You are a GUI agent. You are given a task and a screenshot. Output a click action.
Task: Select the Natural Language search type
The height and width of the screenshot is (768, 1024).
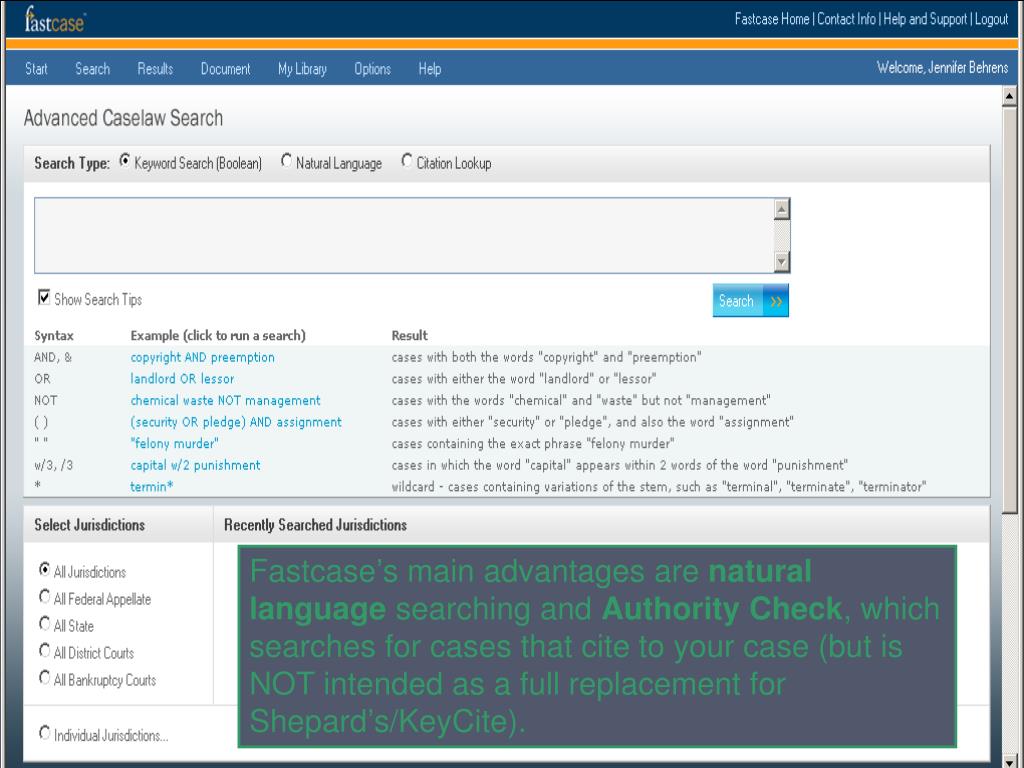(x=286, y=161)
